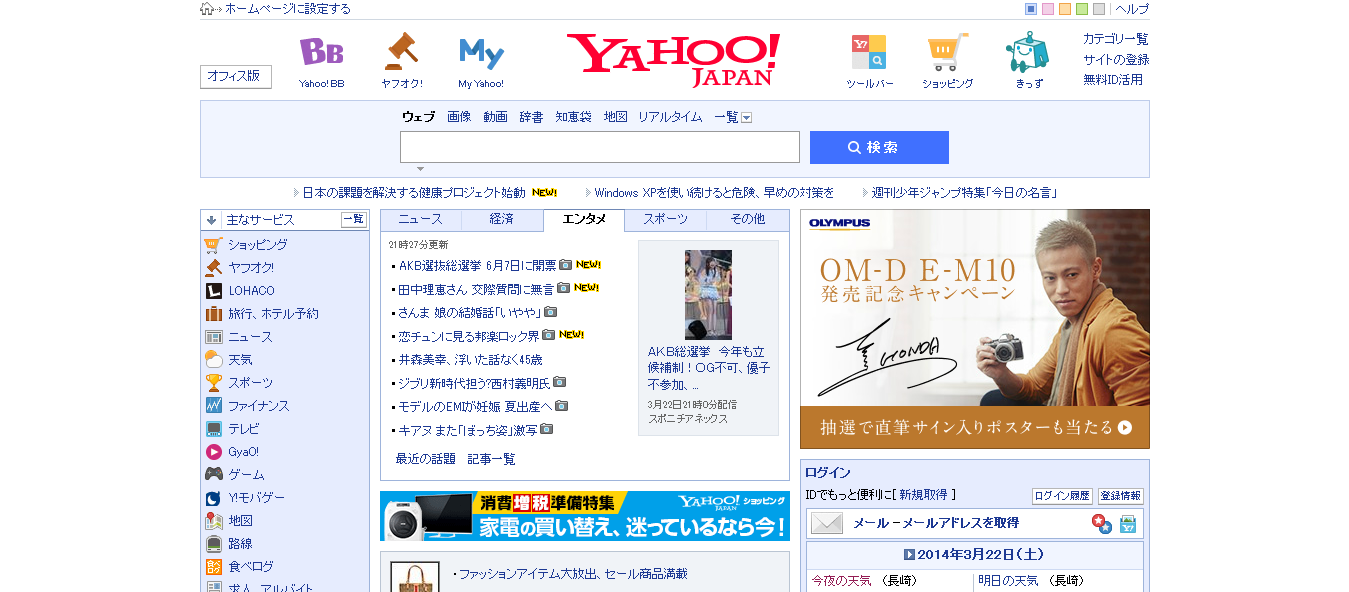Screen dimensions: 1349x592
Task: Open the 一覧 button in 主なサービス header
Action: tap(354, 220)
